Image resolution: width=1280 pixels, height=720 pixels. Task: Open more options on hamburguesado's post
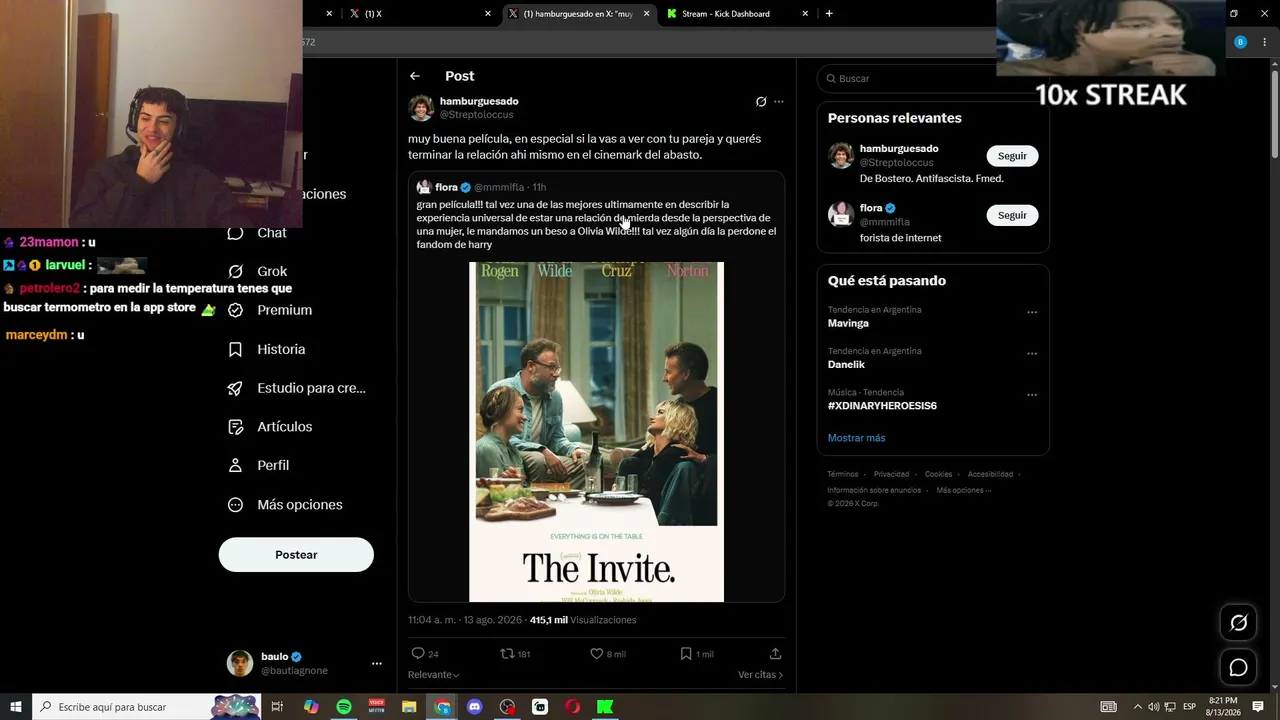(779, 101)
